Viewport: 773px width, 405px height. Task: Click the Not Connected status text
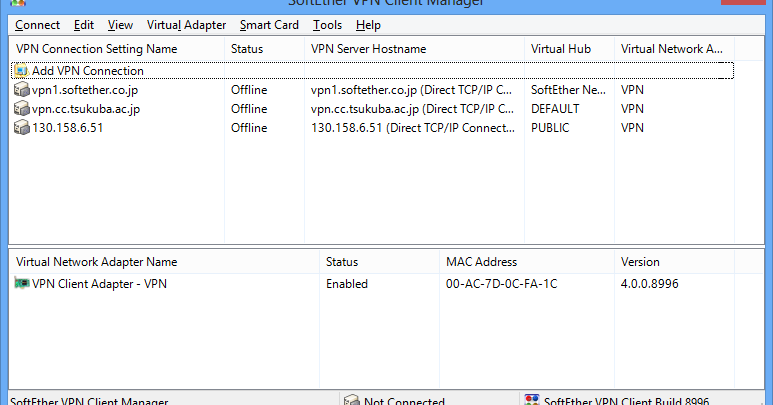tap(404, 401)
